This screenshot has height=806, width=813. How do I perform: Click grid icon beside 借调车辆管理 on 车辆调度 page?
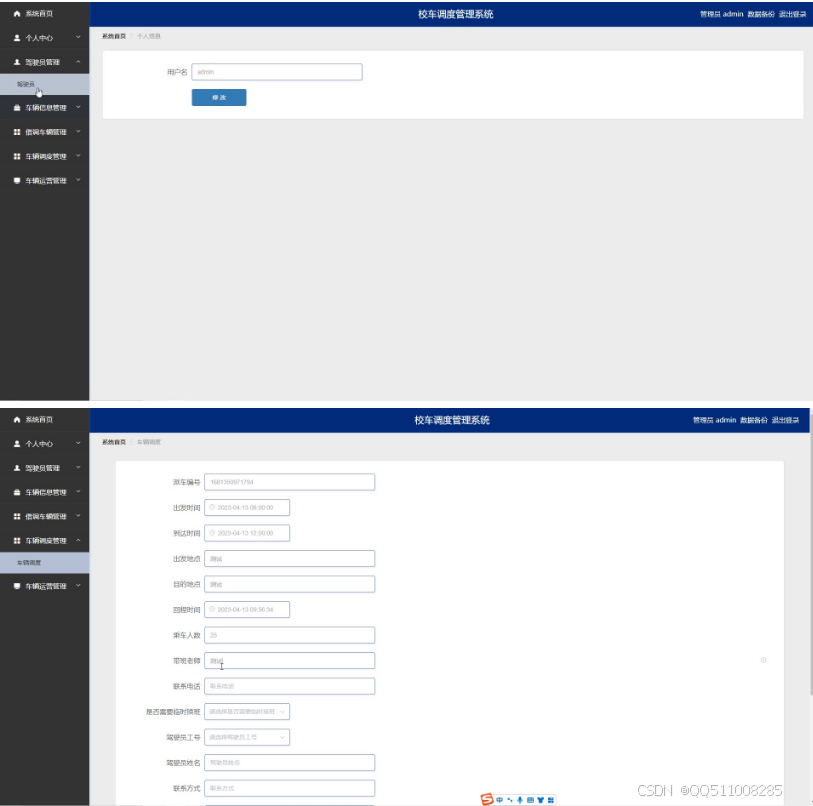coord(17,517)
